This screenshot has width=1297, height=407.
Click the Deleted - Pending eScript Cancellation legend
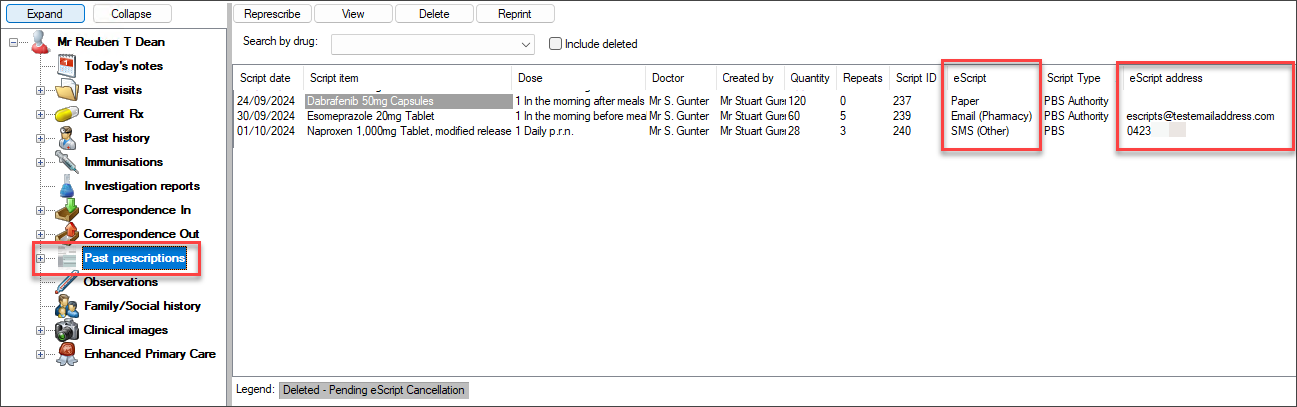(373, 390)
